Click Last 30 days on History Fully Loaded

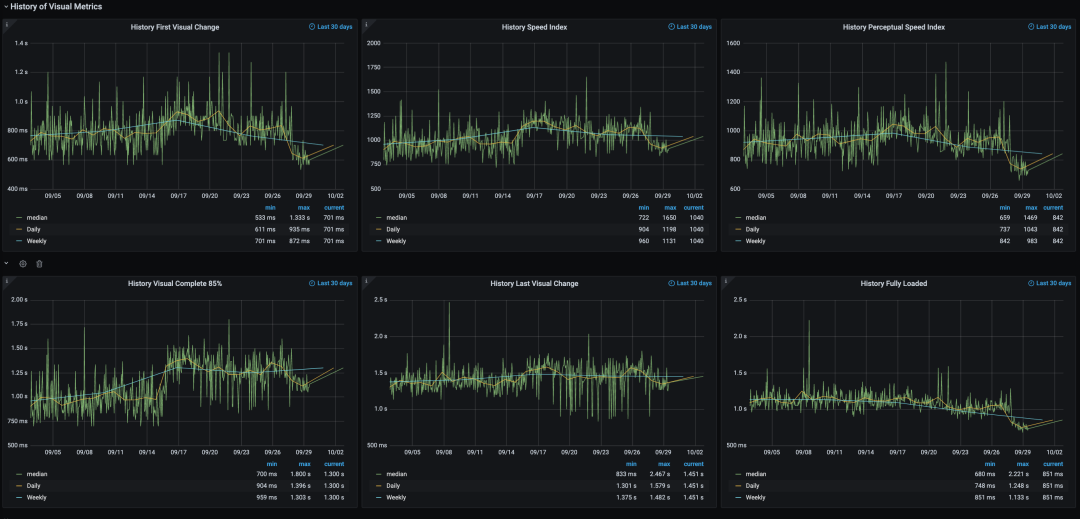(1050, 283)
